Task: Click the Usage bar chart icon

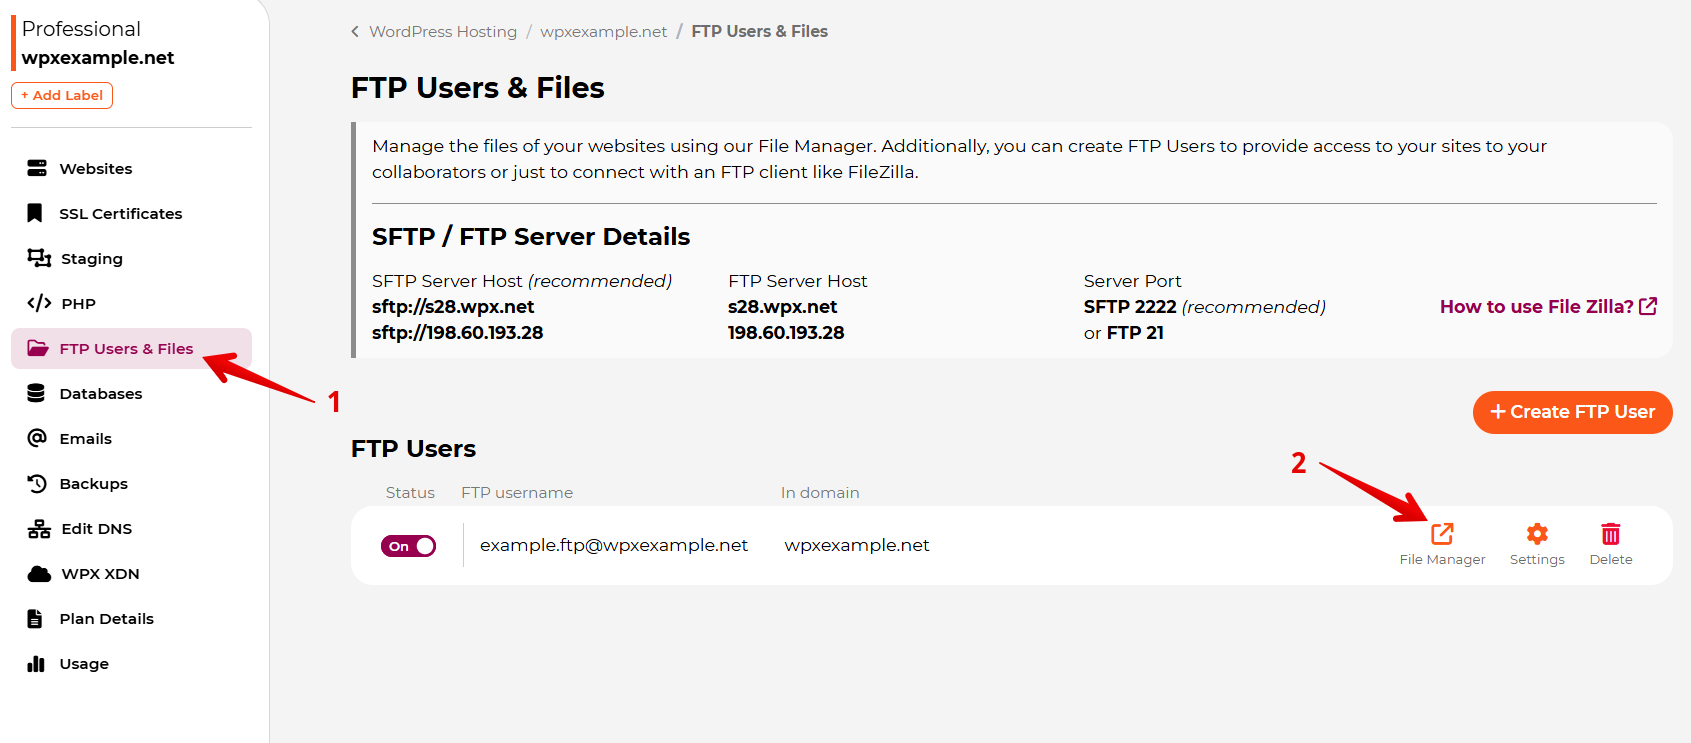Action: [x=36, y=663]
